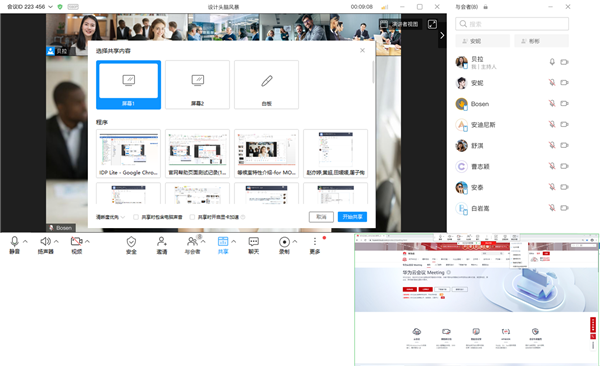Unmute 曹志颖 via muted mic icon
This screenshot has width=600, height=366.
click(552, 166)
